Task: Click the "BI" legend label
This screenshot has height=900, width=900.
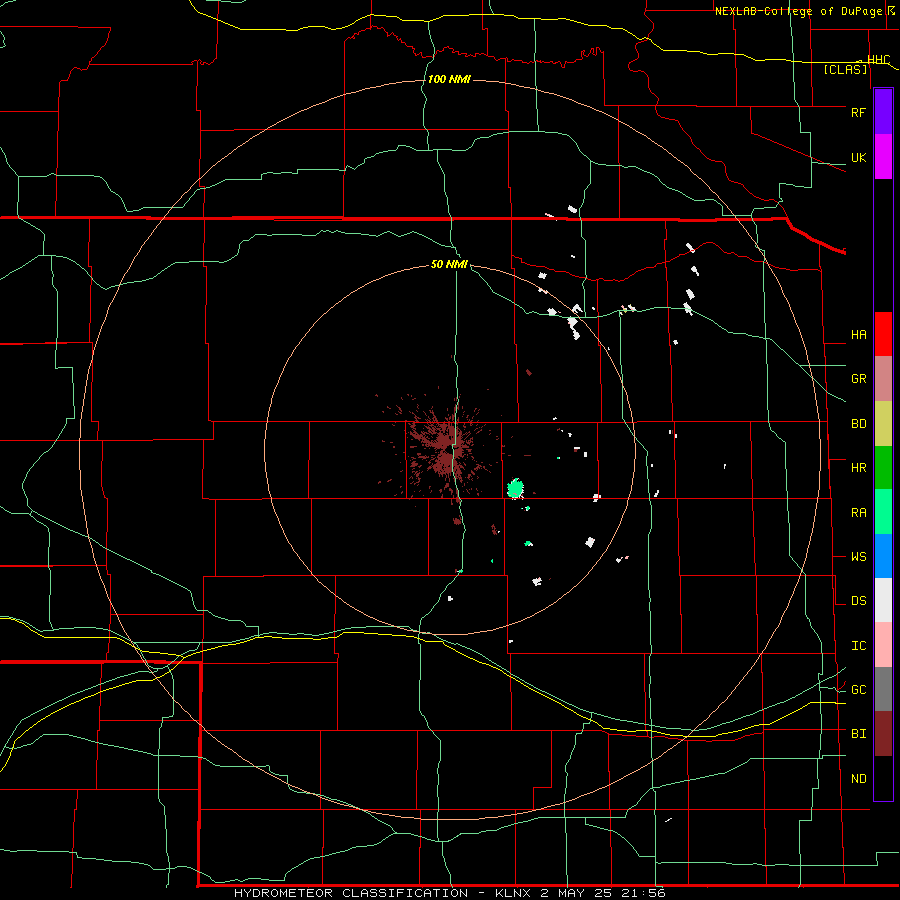Action: point(858,734)
